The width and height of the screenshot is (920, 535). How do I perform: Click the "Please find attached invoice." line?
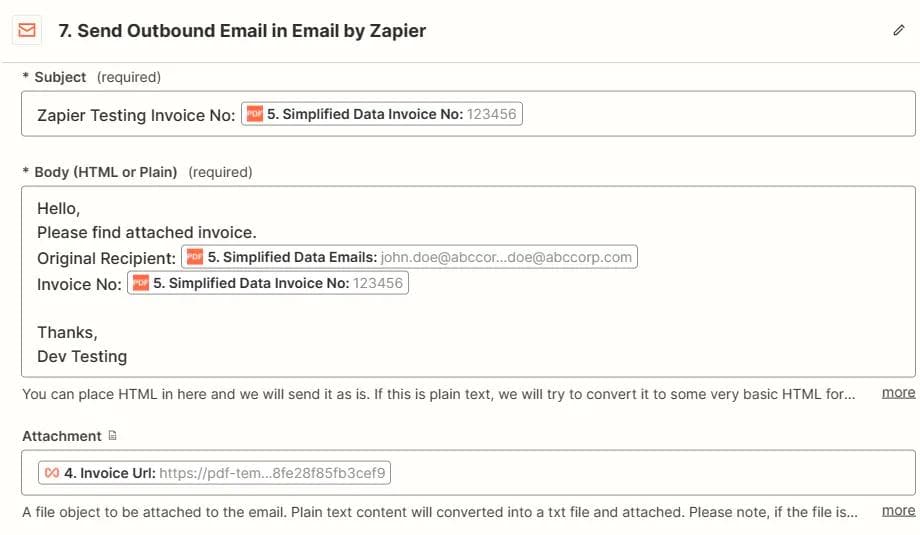coord(147,233)
